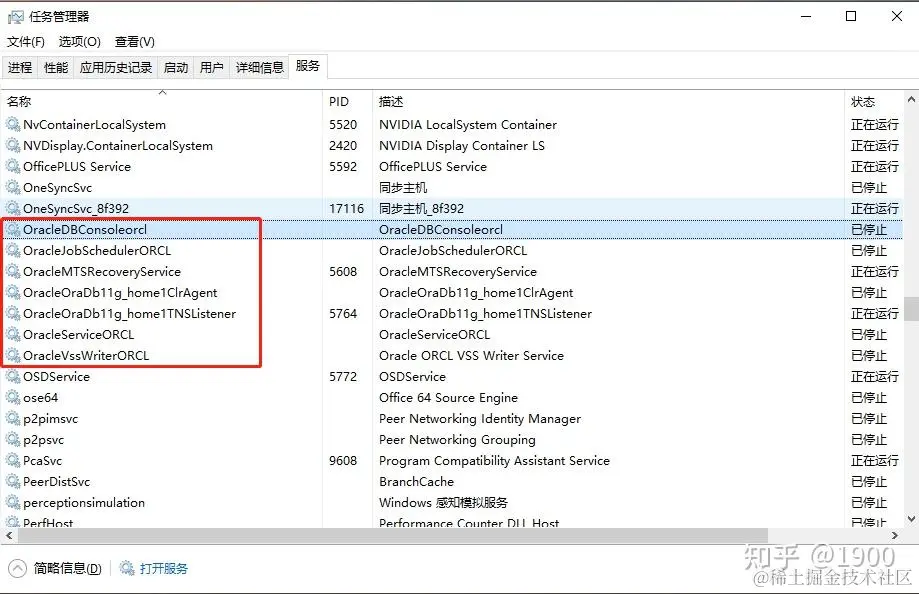
Task: Click the vertical scrollbar up arrow
Action: click(x=911, y=99)
